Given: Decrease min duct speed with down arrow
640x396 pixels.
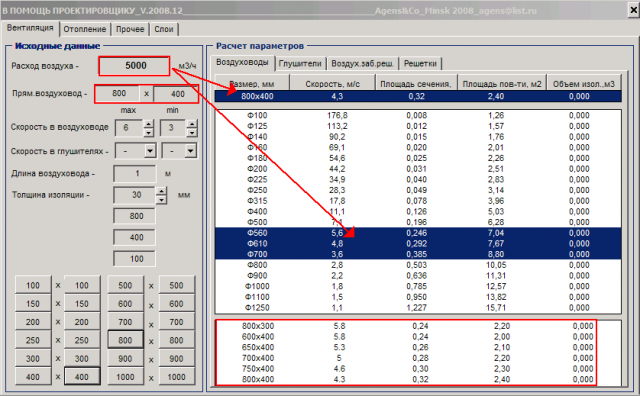Looking at the screenshot, I should pos(192,132).
